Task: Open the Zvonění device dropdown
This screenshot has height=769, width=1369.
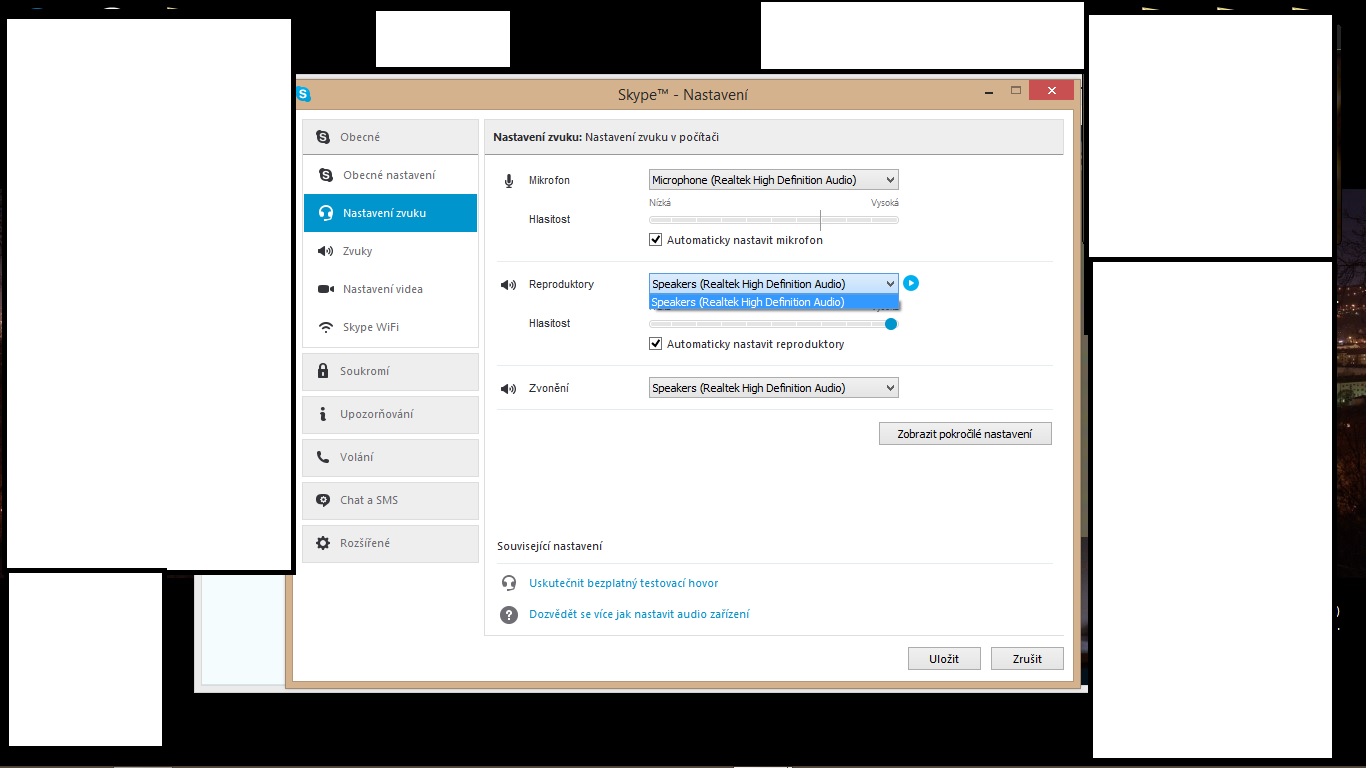Action: tap(774, 388)
